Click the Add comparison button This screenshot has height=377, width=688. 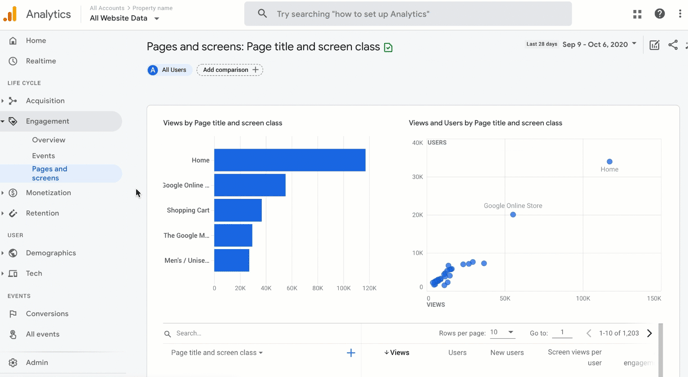[229, 70]
